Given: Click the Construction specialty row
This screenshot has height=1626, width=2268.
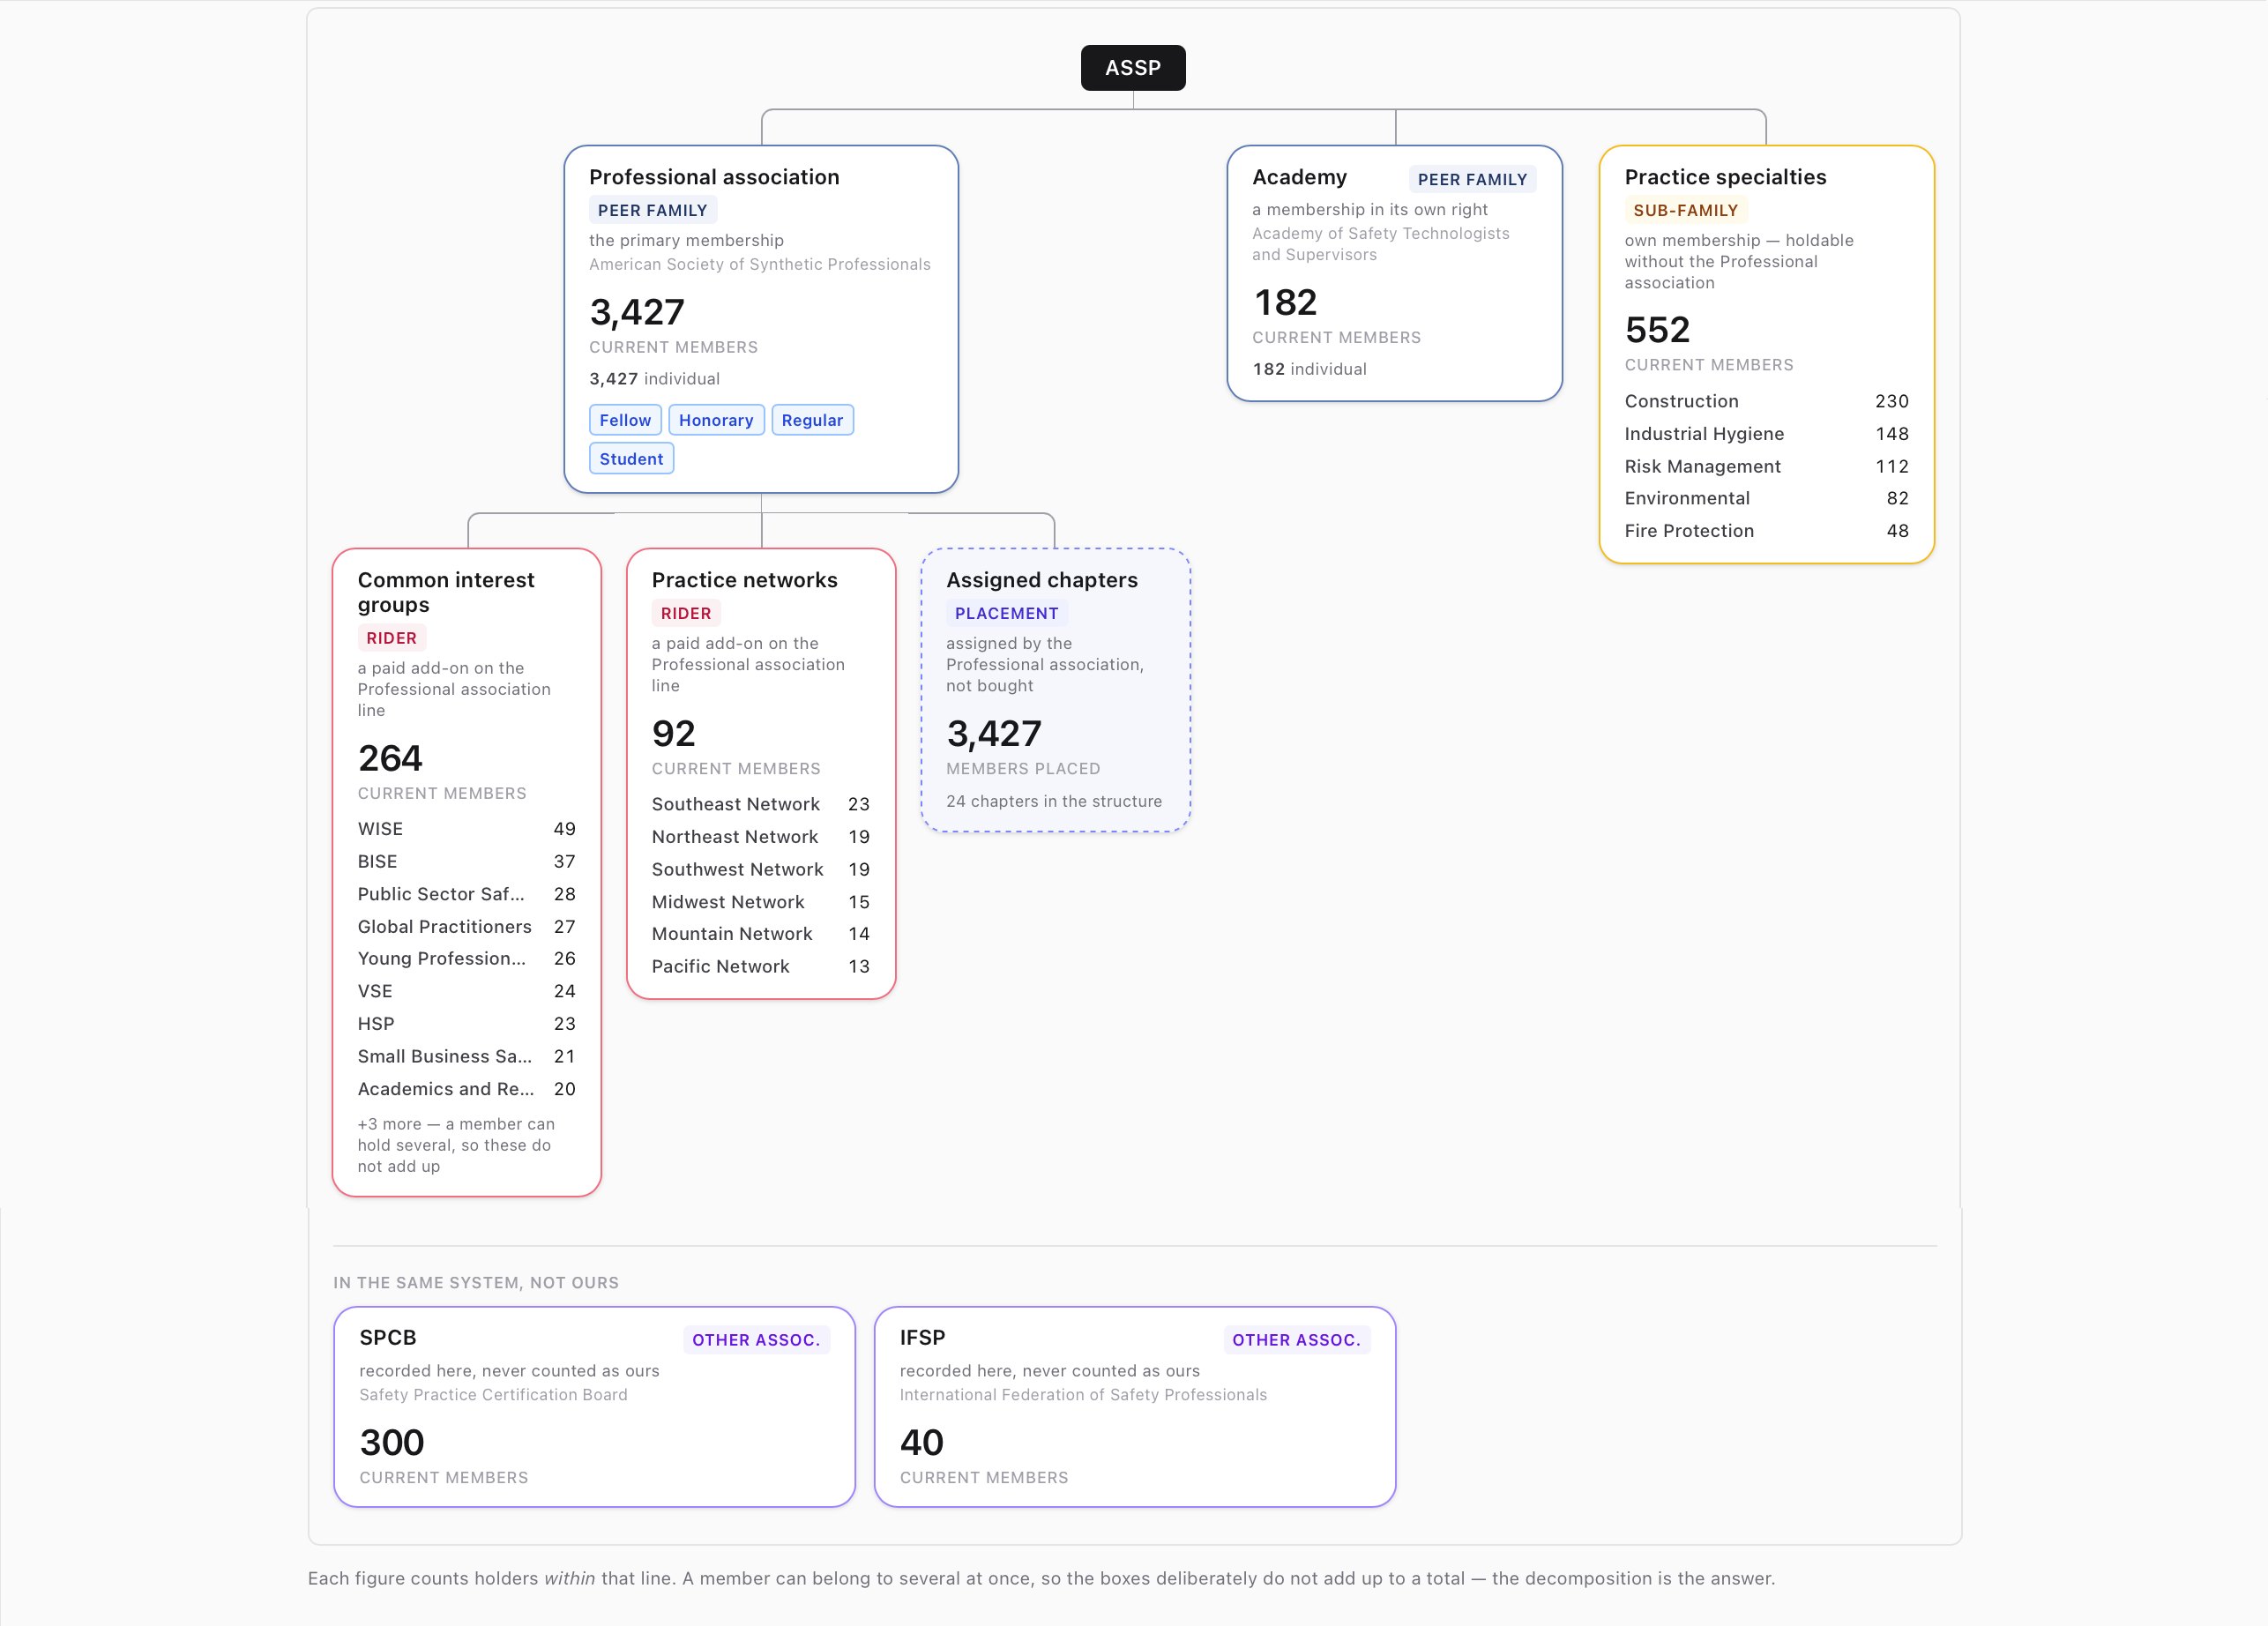Looking at the screenshot, I should click(x=1766, y=401).
